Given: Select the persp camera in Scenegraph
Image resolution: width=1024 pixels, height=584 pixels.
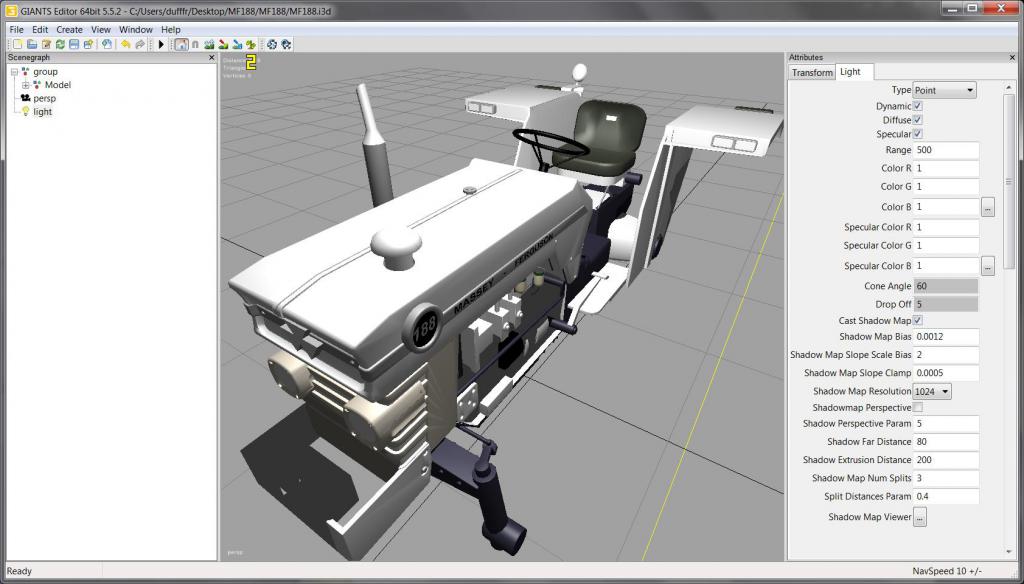Looking at the screenshot, I should pos(44,99).
